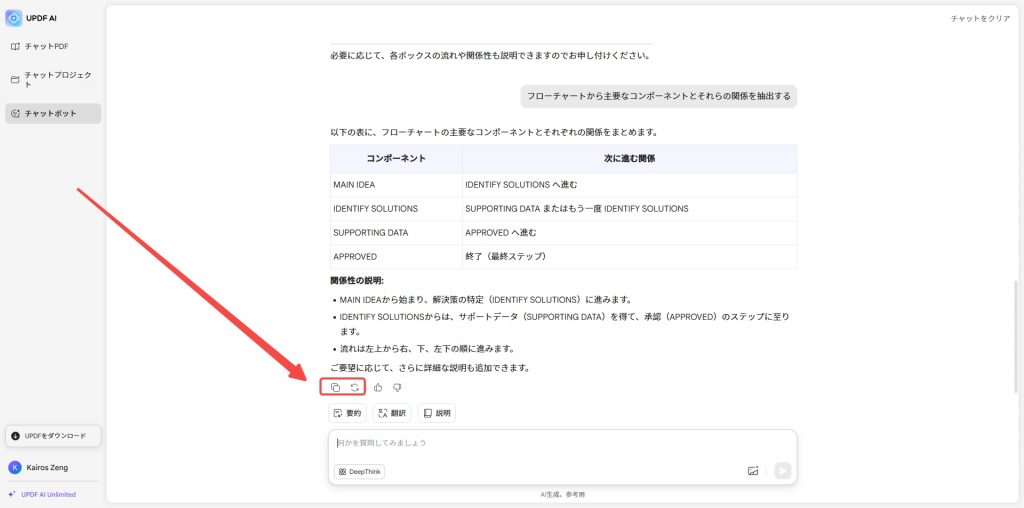
Task: Click the UPDF AI logo icon
Action: click(x=14, y=18)
